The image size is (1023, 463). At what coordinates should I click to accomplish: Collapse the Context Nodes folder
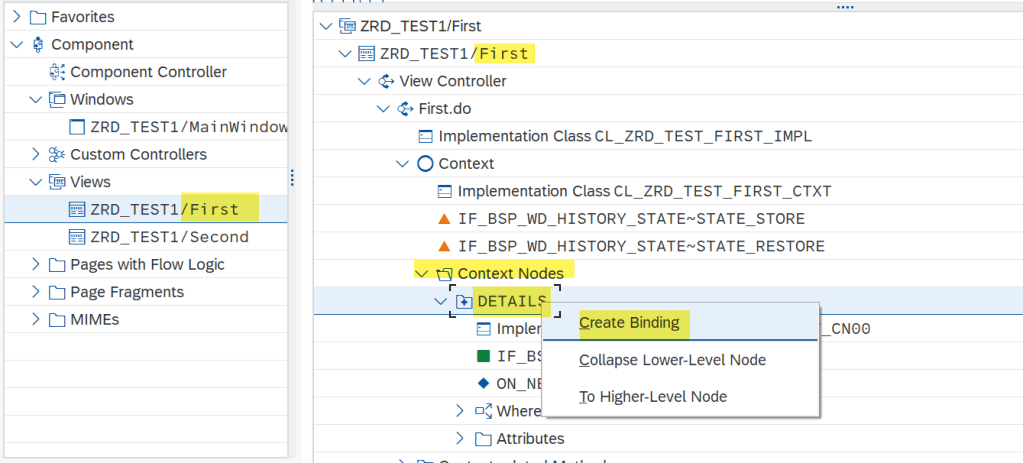tap(421, 273)
